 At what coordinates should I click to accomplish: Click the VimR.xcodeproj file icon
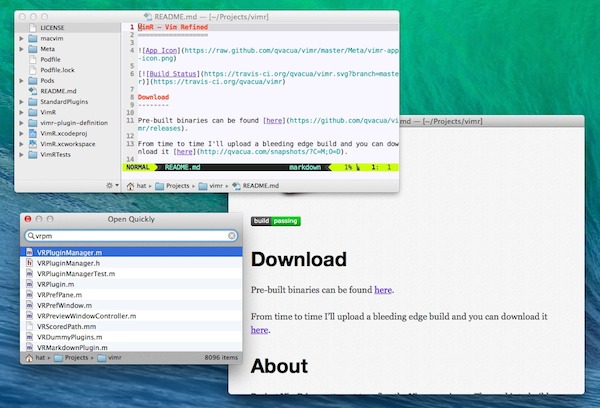click(33, 133)
